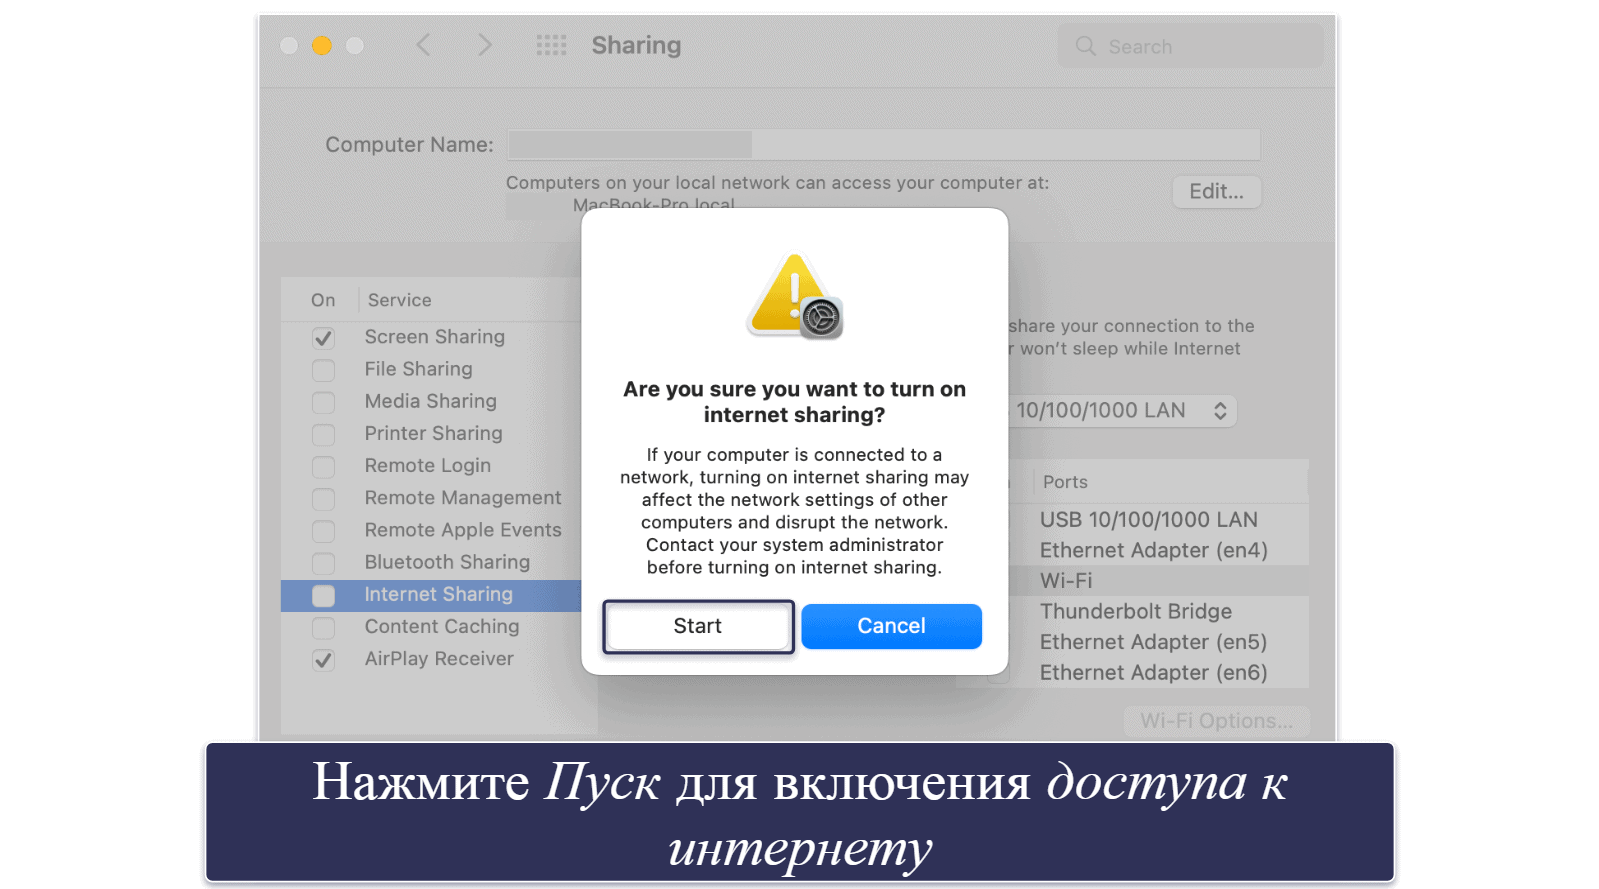Toggle the Screen Sharing checkbox
Viewport: 1599px width, 889px height.
click(x=323, y=338)
